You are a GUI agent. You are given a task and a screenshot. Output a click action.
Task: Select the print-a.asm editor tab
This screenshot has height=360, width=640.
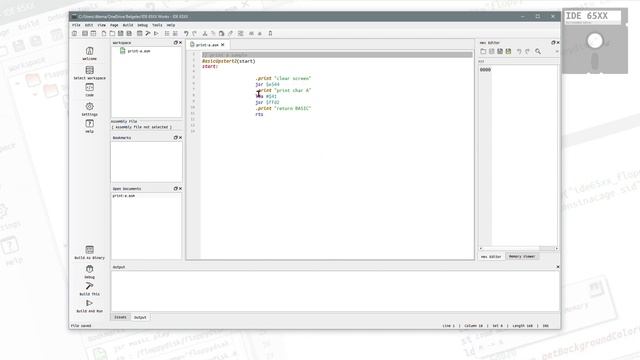pyautogui.click(x=207, y=45)
